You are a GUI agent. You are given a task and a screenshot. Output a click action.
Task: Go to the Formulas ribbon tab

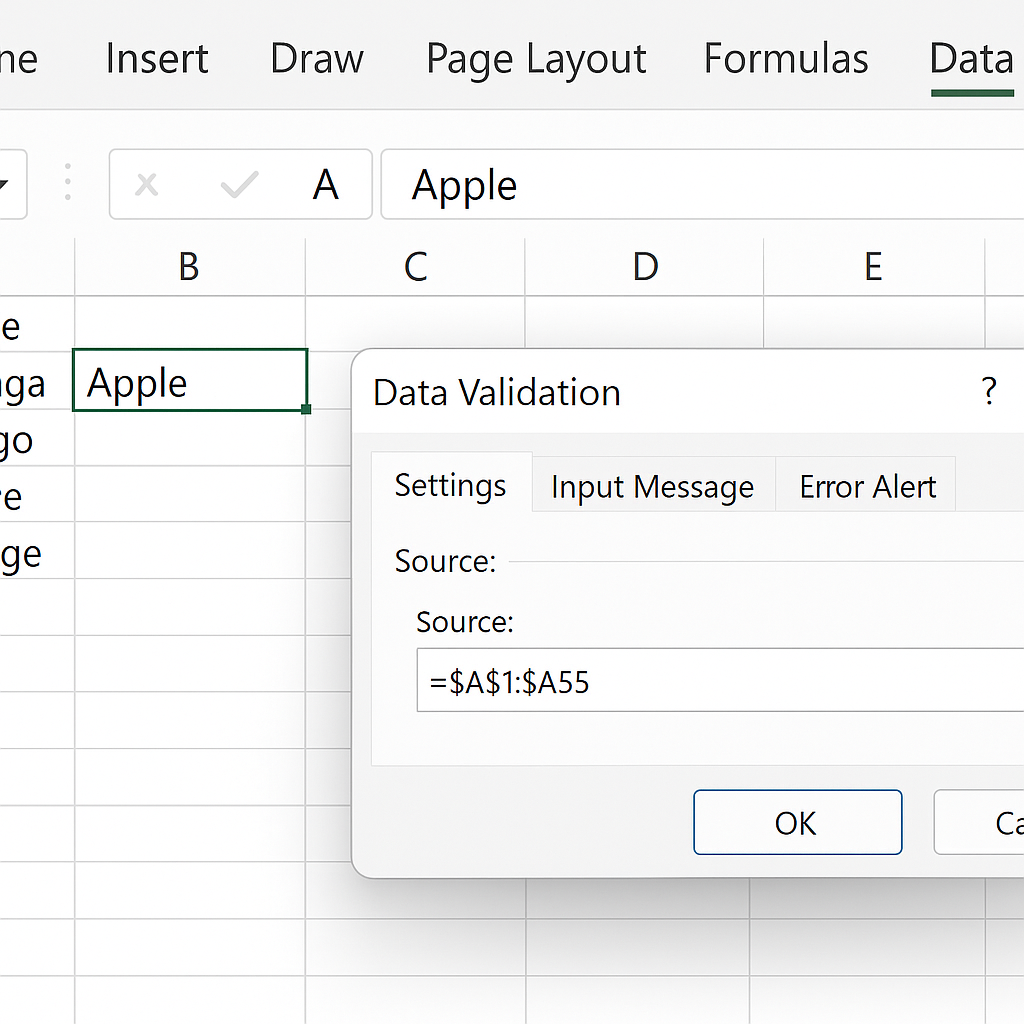(786, 59)
